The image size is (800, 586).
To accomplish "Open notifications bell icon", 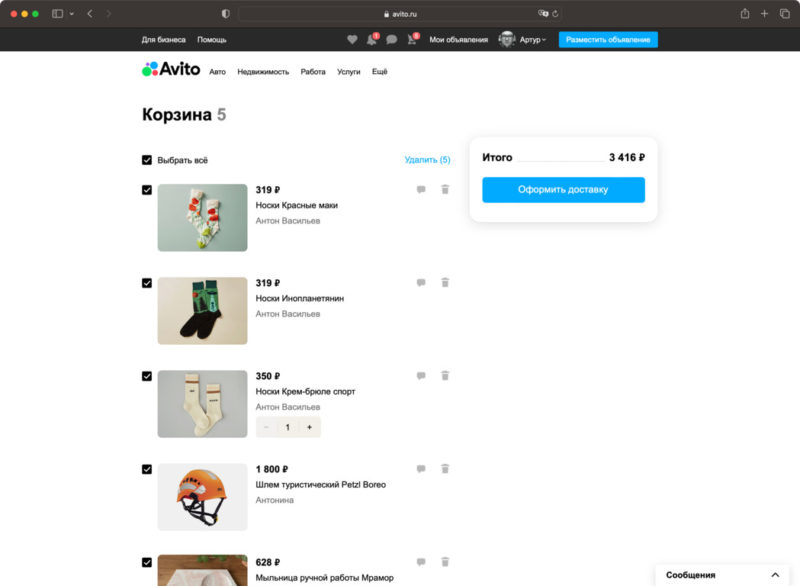I will pyautogui.click(x=372, y=40).
